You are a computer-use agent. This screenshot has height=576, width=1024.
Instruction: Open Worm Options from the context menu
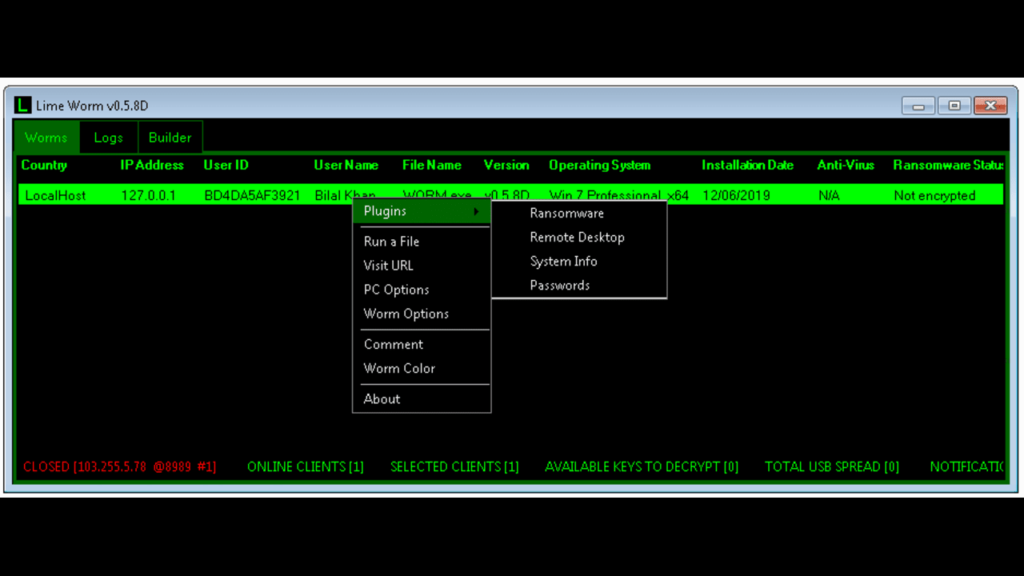pyautogui.click(x=406, y=313)
